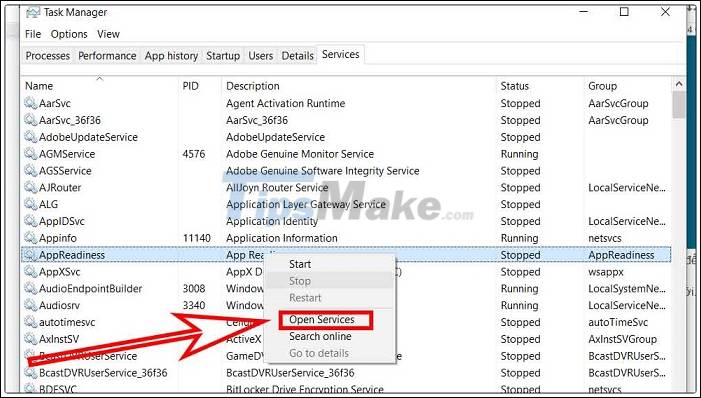Click the autoTimeSvc group cell

point(618,322)
